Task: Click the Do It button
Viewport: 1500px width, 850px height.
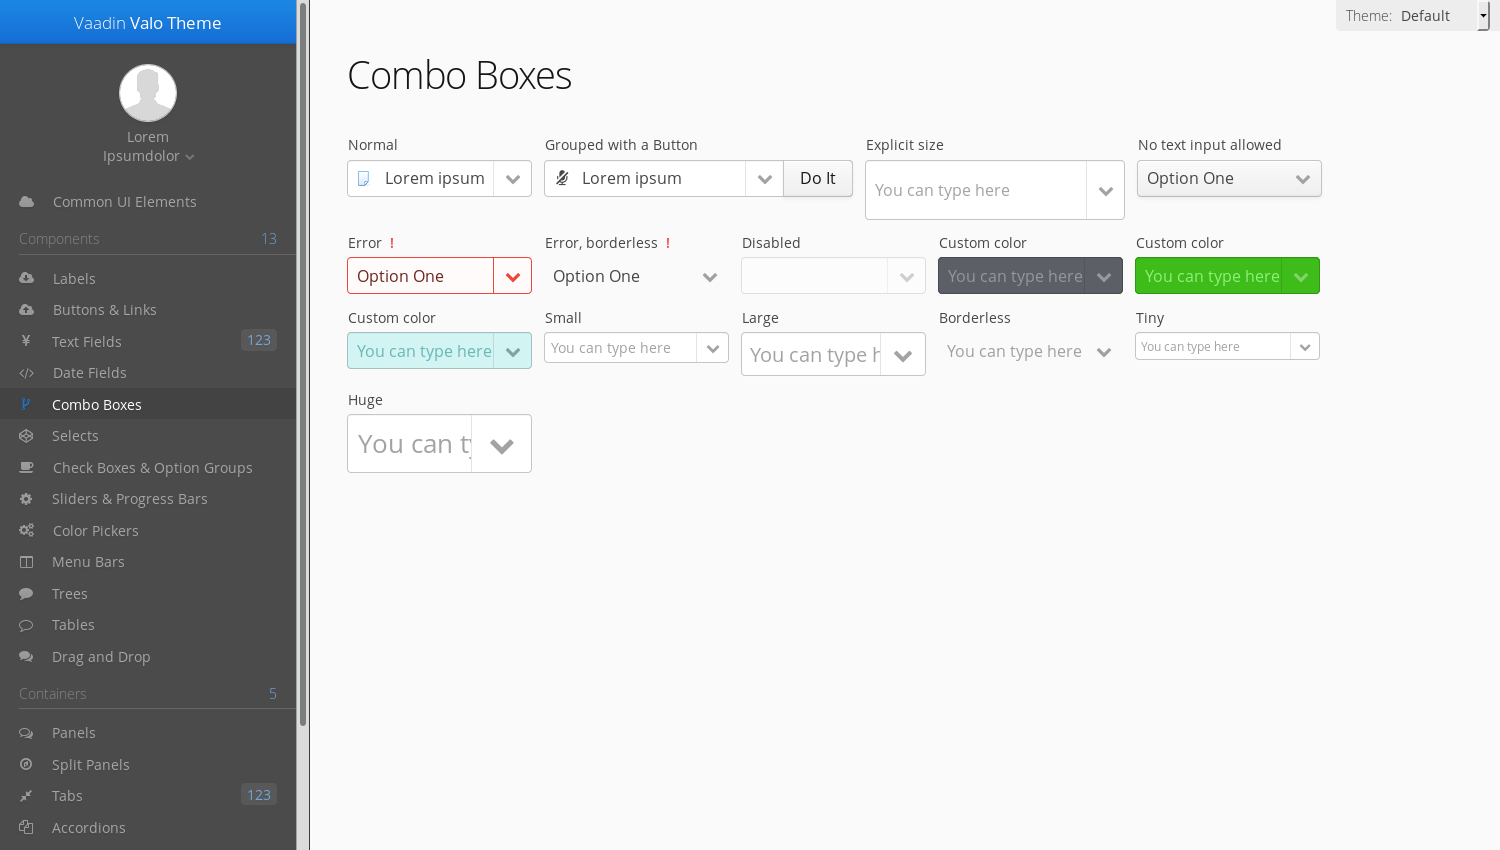Action: [x=818, y=178]
